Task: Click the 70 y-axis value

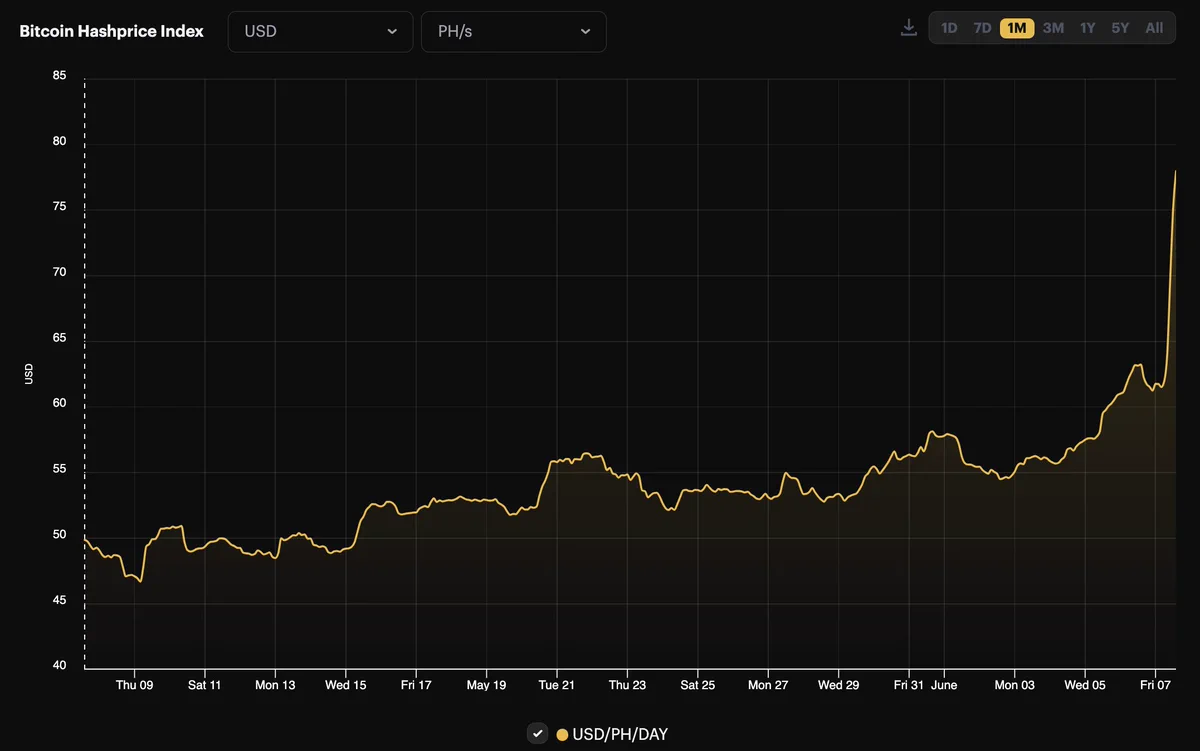Action: click(60, 272)
